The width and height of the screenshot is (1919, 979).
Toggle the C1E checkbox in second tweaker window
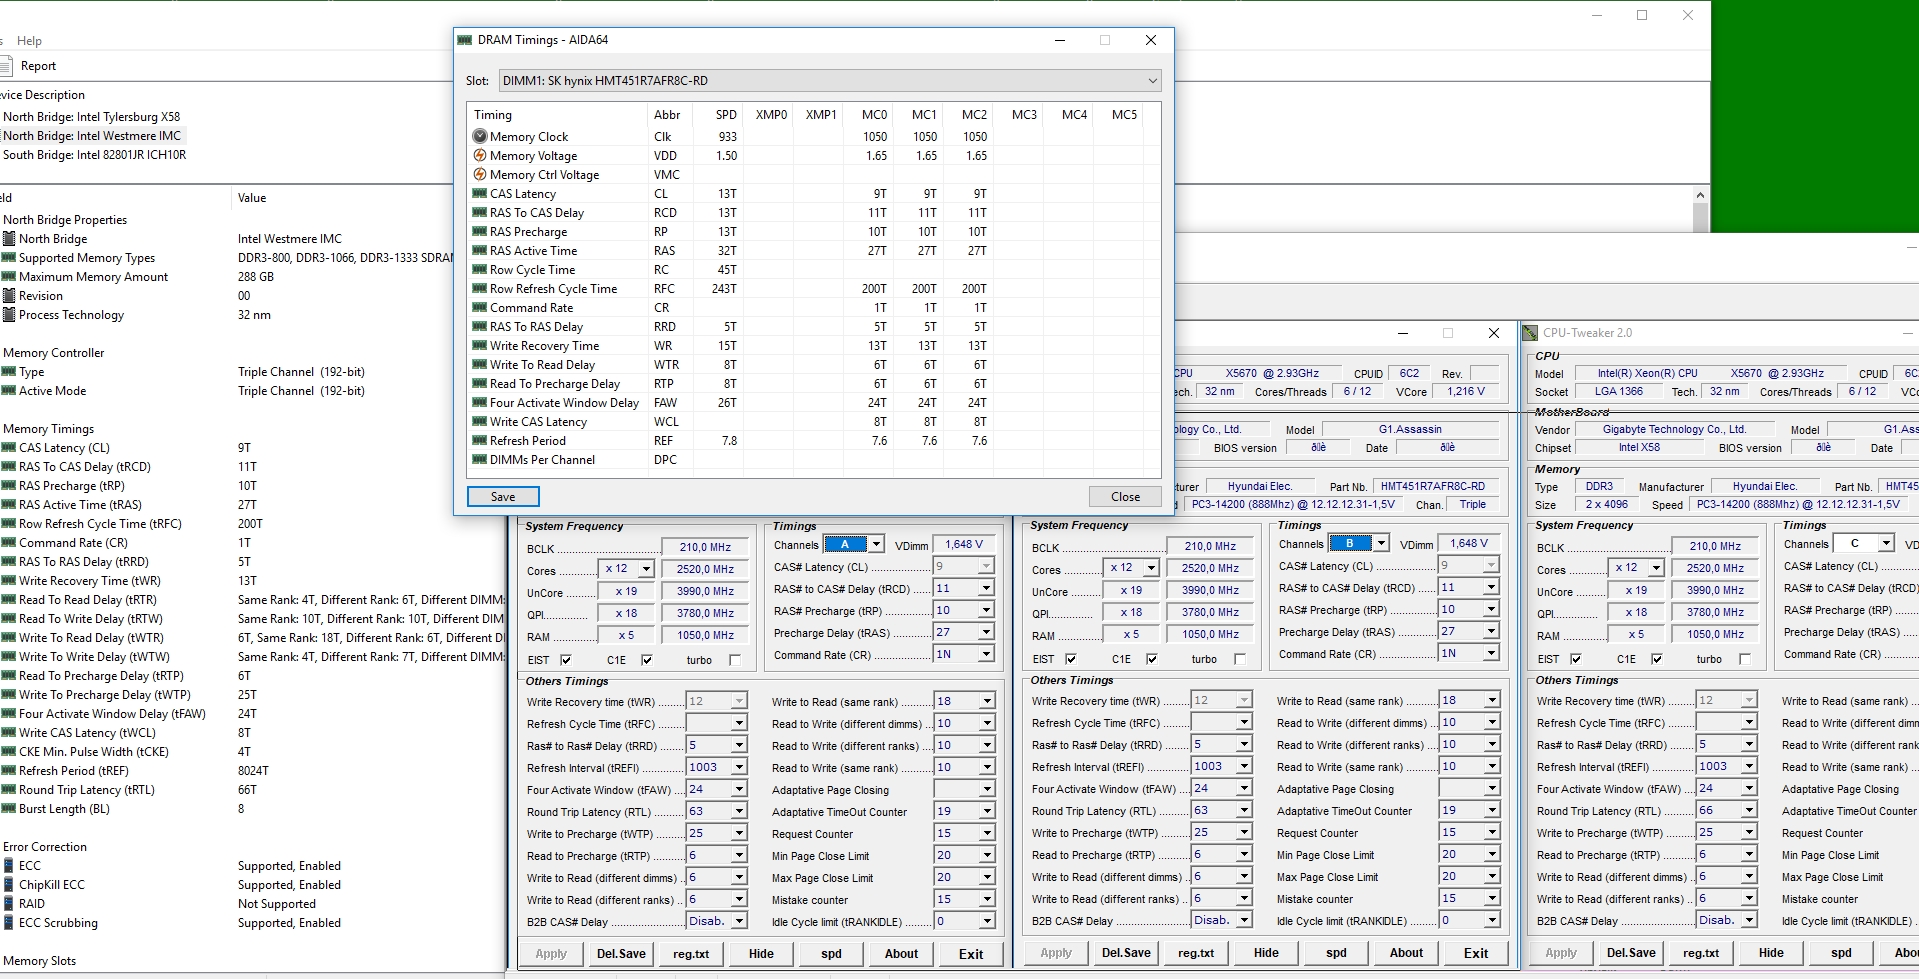pyautogui.click(x=1152, y=659)
